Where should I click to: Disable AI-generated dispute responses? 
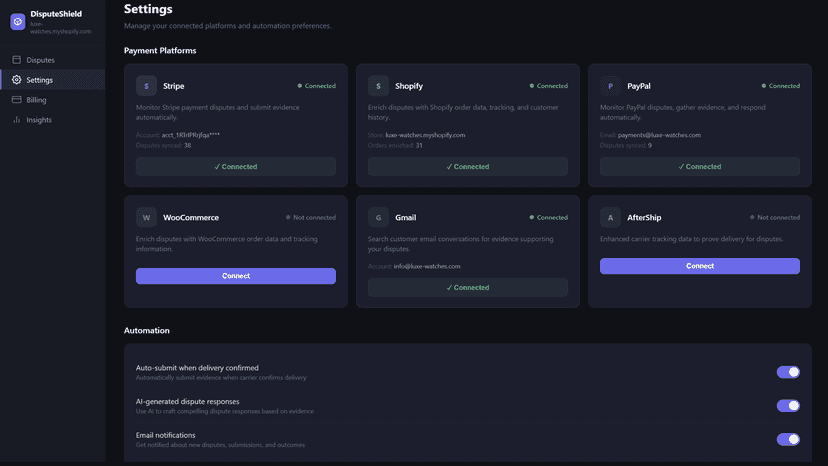[x=788, y=406]
